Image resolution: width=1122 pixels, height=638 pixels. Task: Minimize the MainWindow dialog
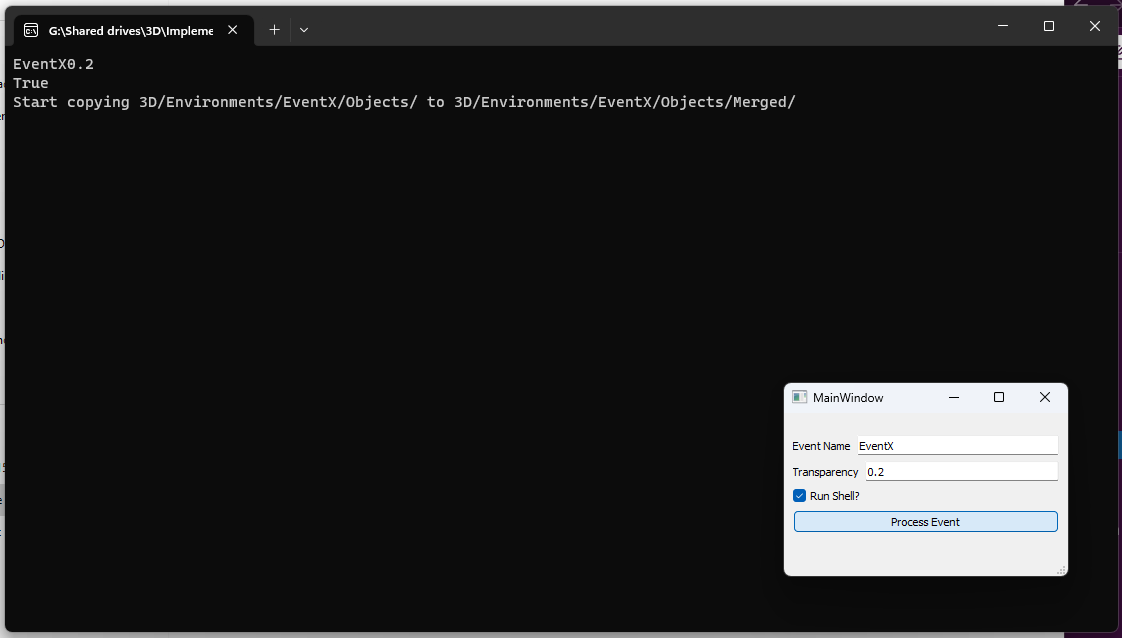(x=954, y=398)
